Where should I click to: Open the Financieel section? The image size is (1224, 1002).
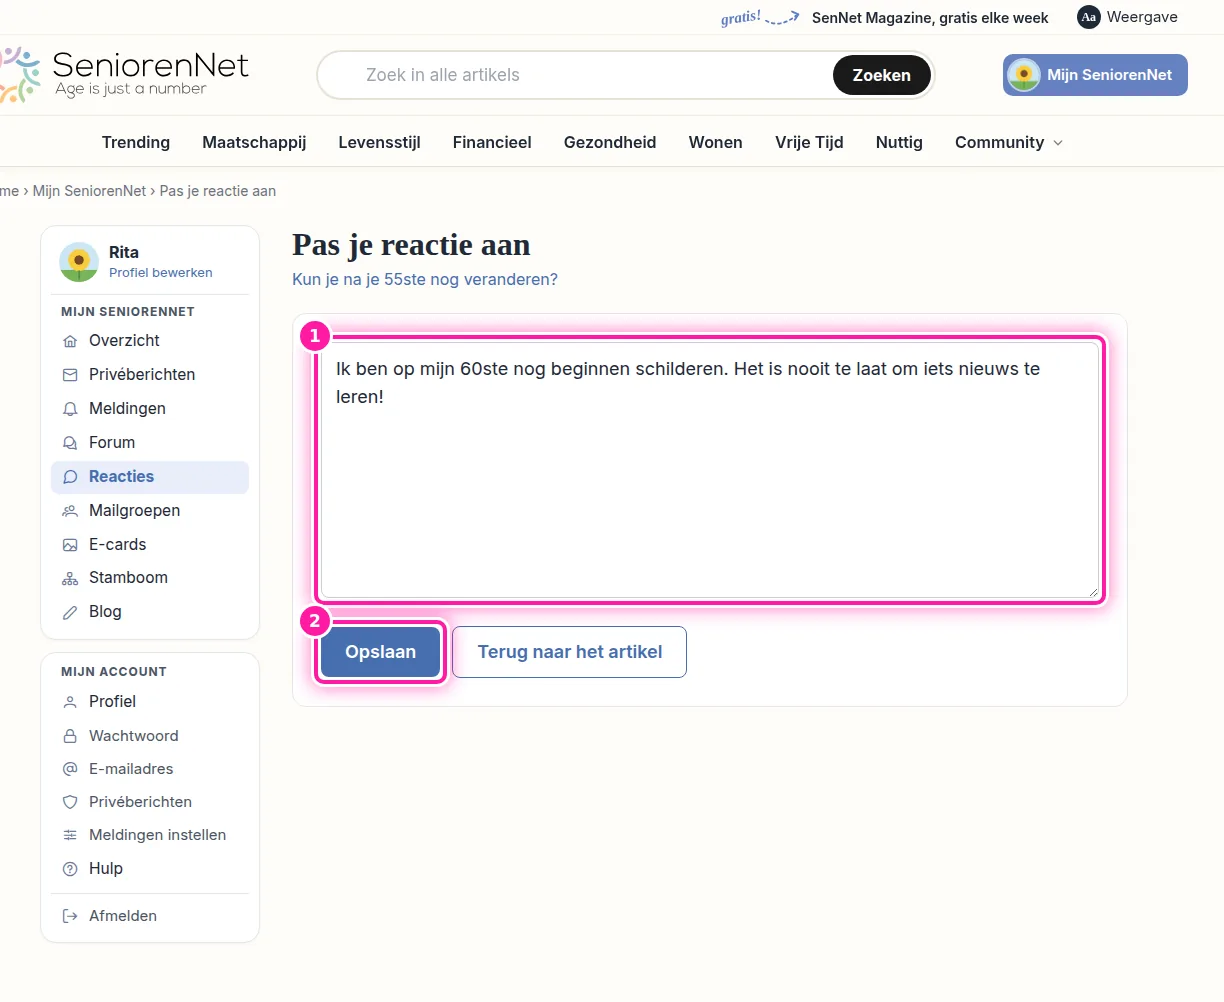coord(492,142)
